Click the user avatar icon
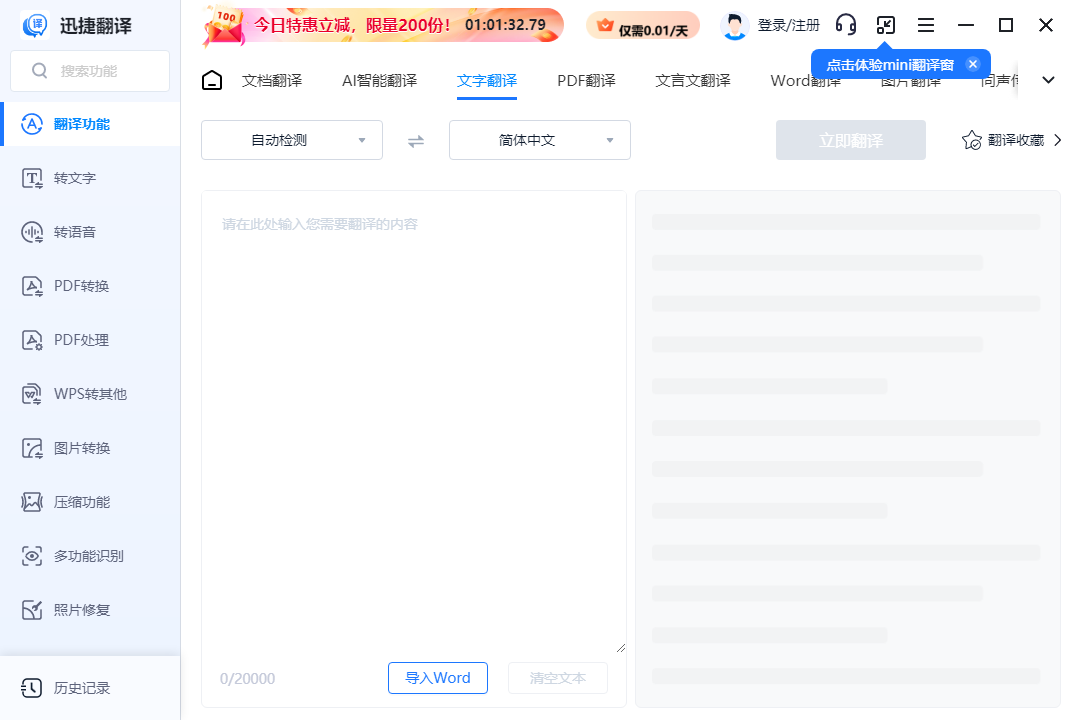The image size is (1080, 720). [x=734, y=26]
